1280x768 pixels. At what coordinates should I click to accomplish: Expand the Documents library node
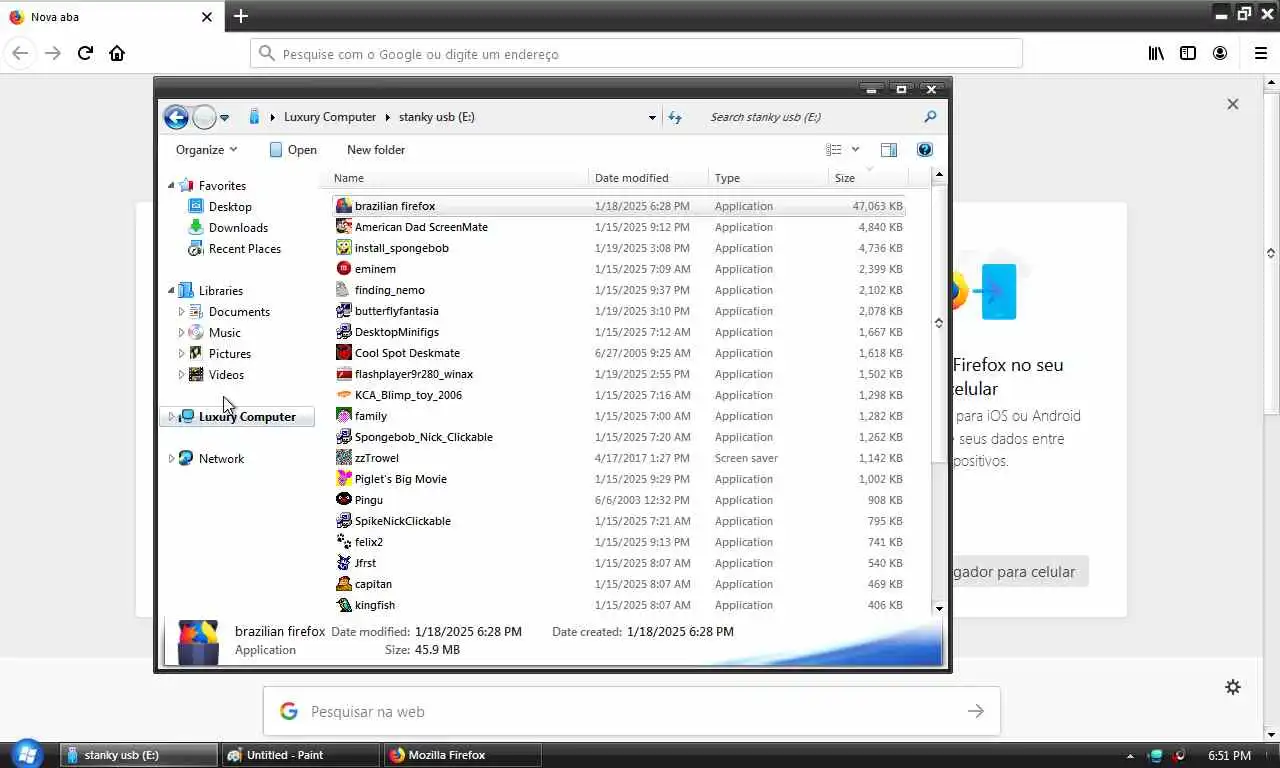click(181, 312)
